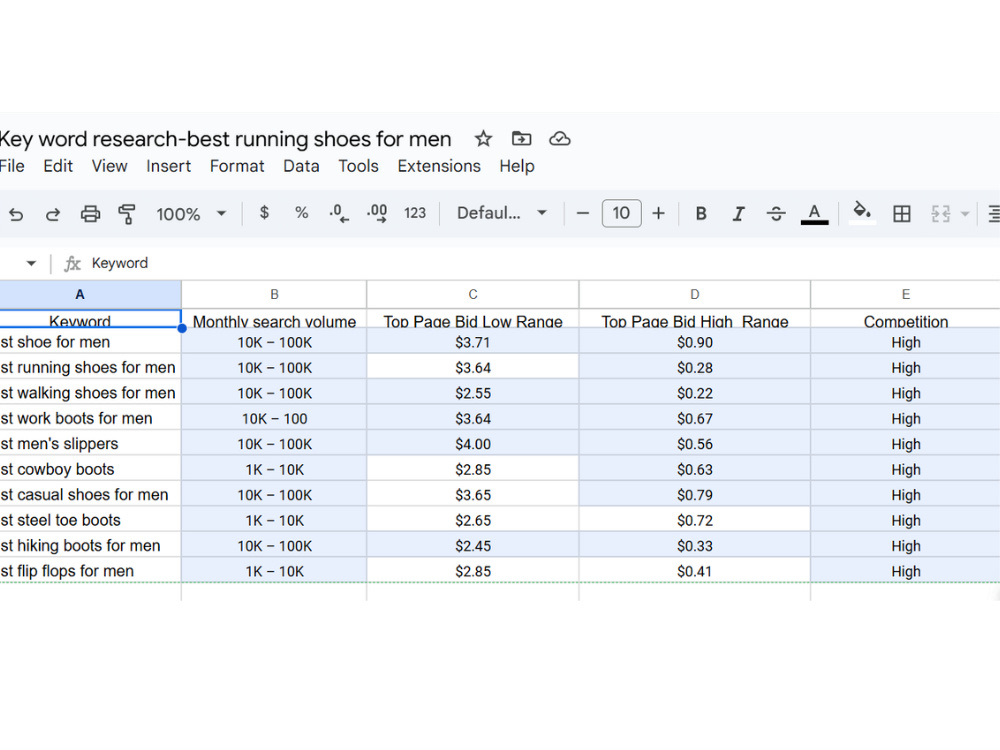Screen dimensions: 1000x750
Task: Toggle strikethrough formatting
Action: click(776, 214)
